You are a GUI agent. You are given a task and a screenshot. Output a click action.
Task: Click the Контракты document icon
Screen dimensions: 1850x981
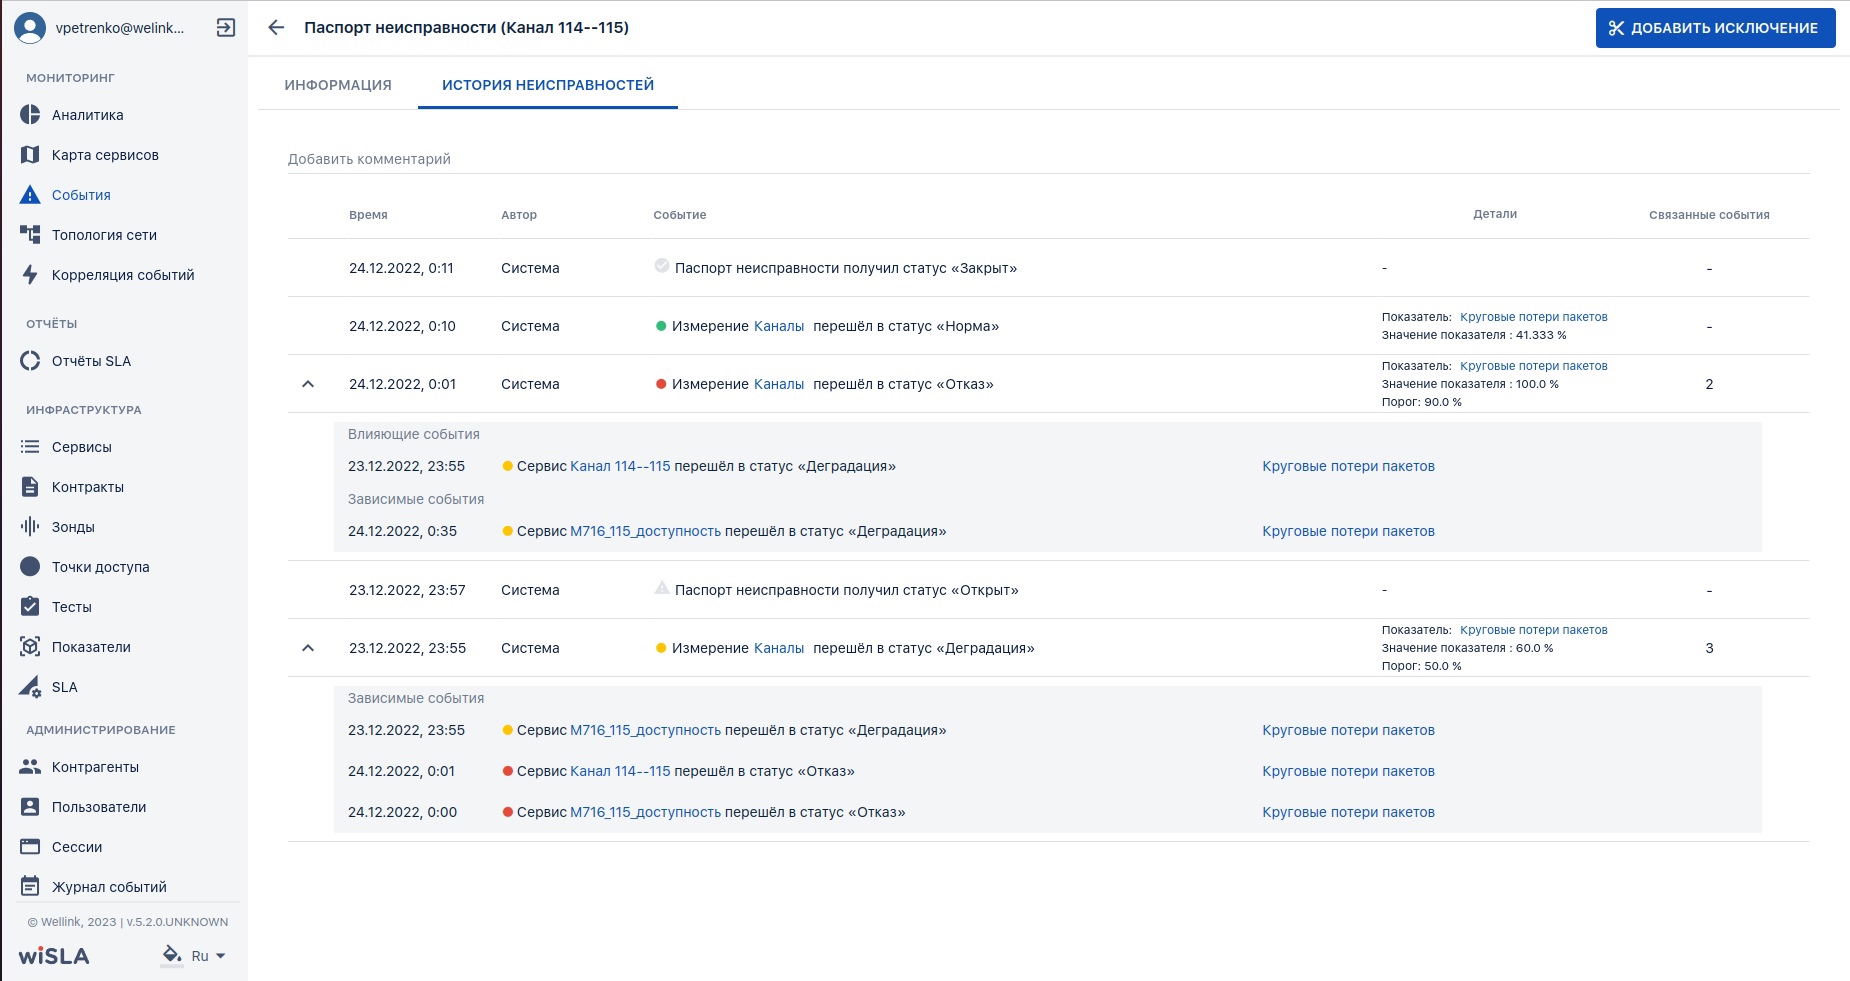tap(30, 487)
